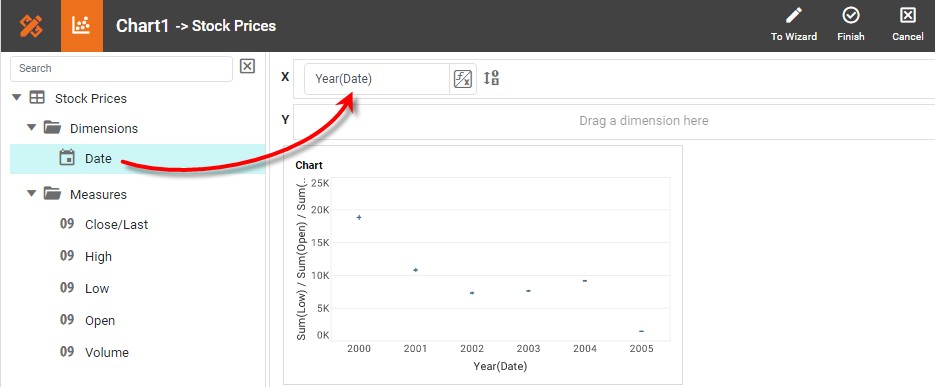Click the 10K y-axis label
This screenshot has width=935, height=387.
click(x=320, y=275)
